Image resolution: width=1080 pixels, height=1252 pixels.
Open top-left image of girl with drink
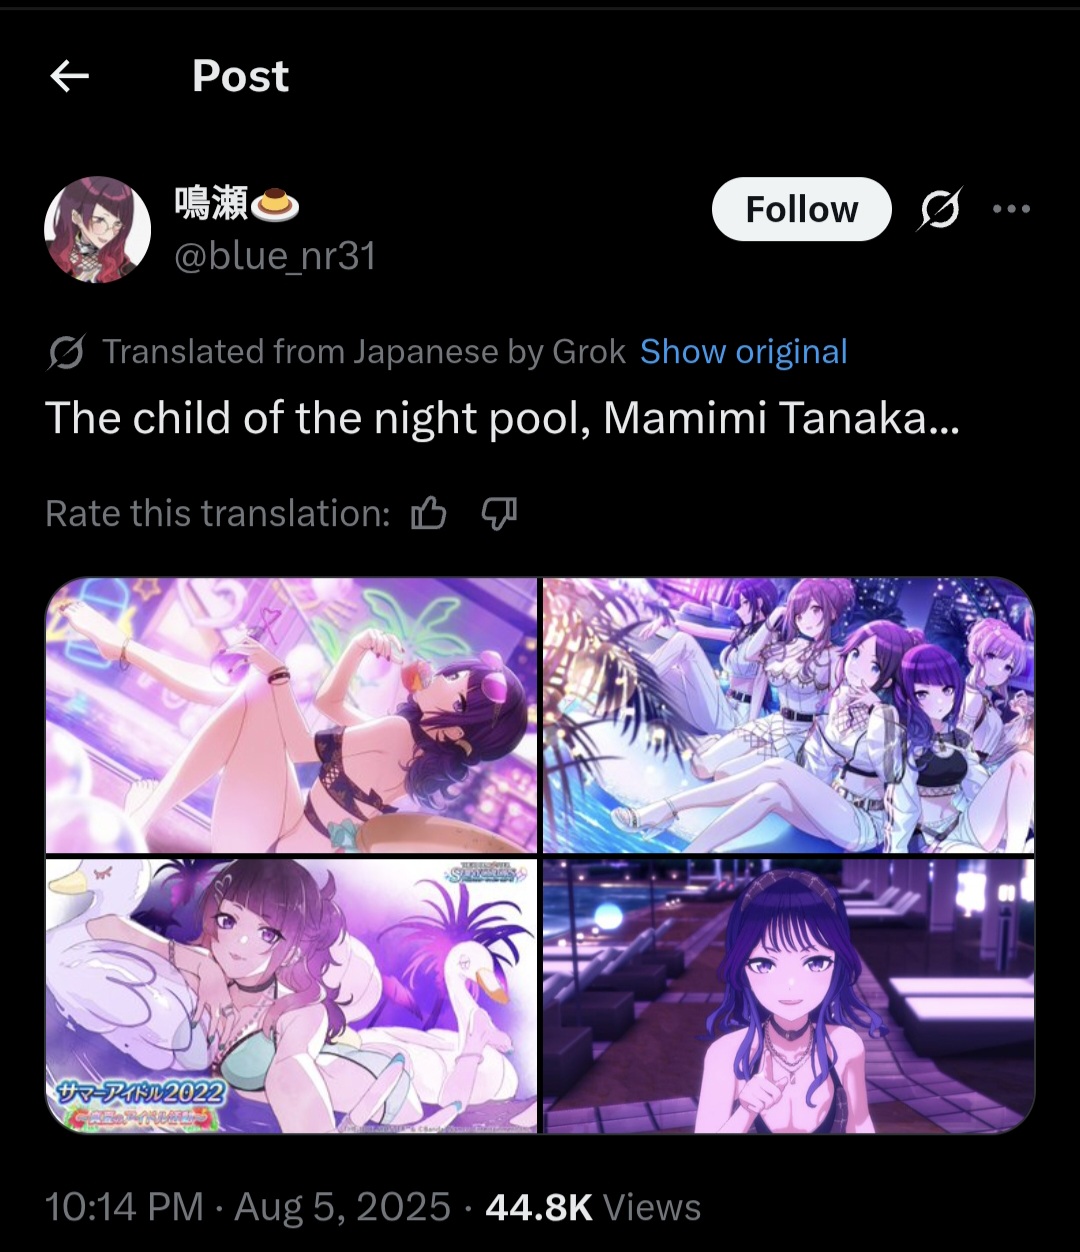291,715
